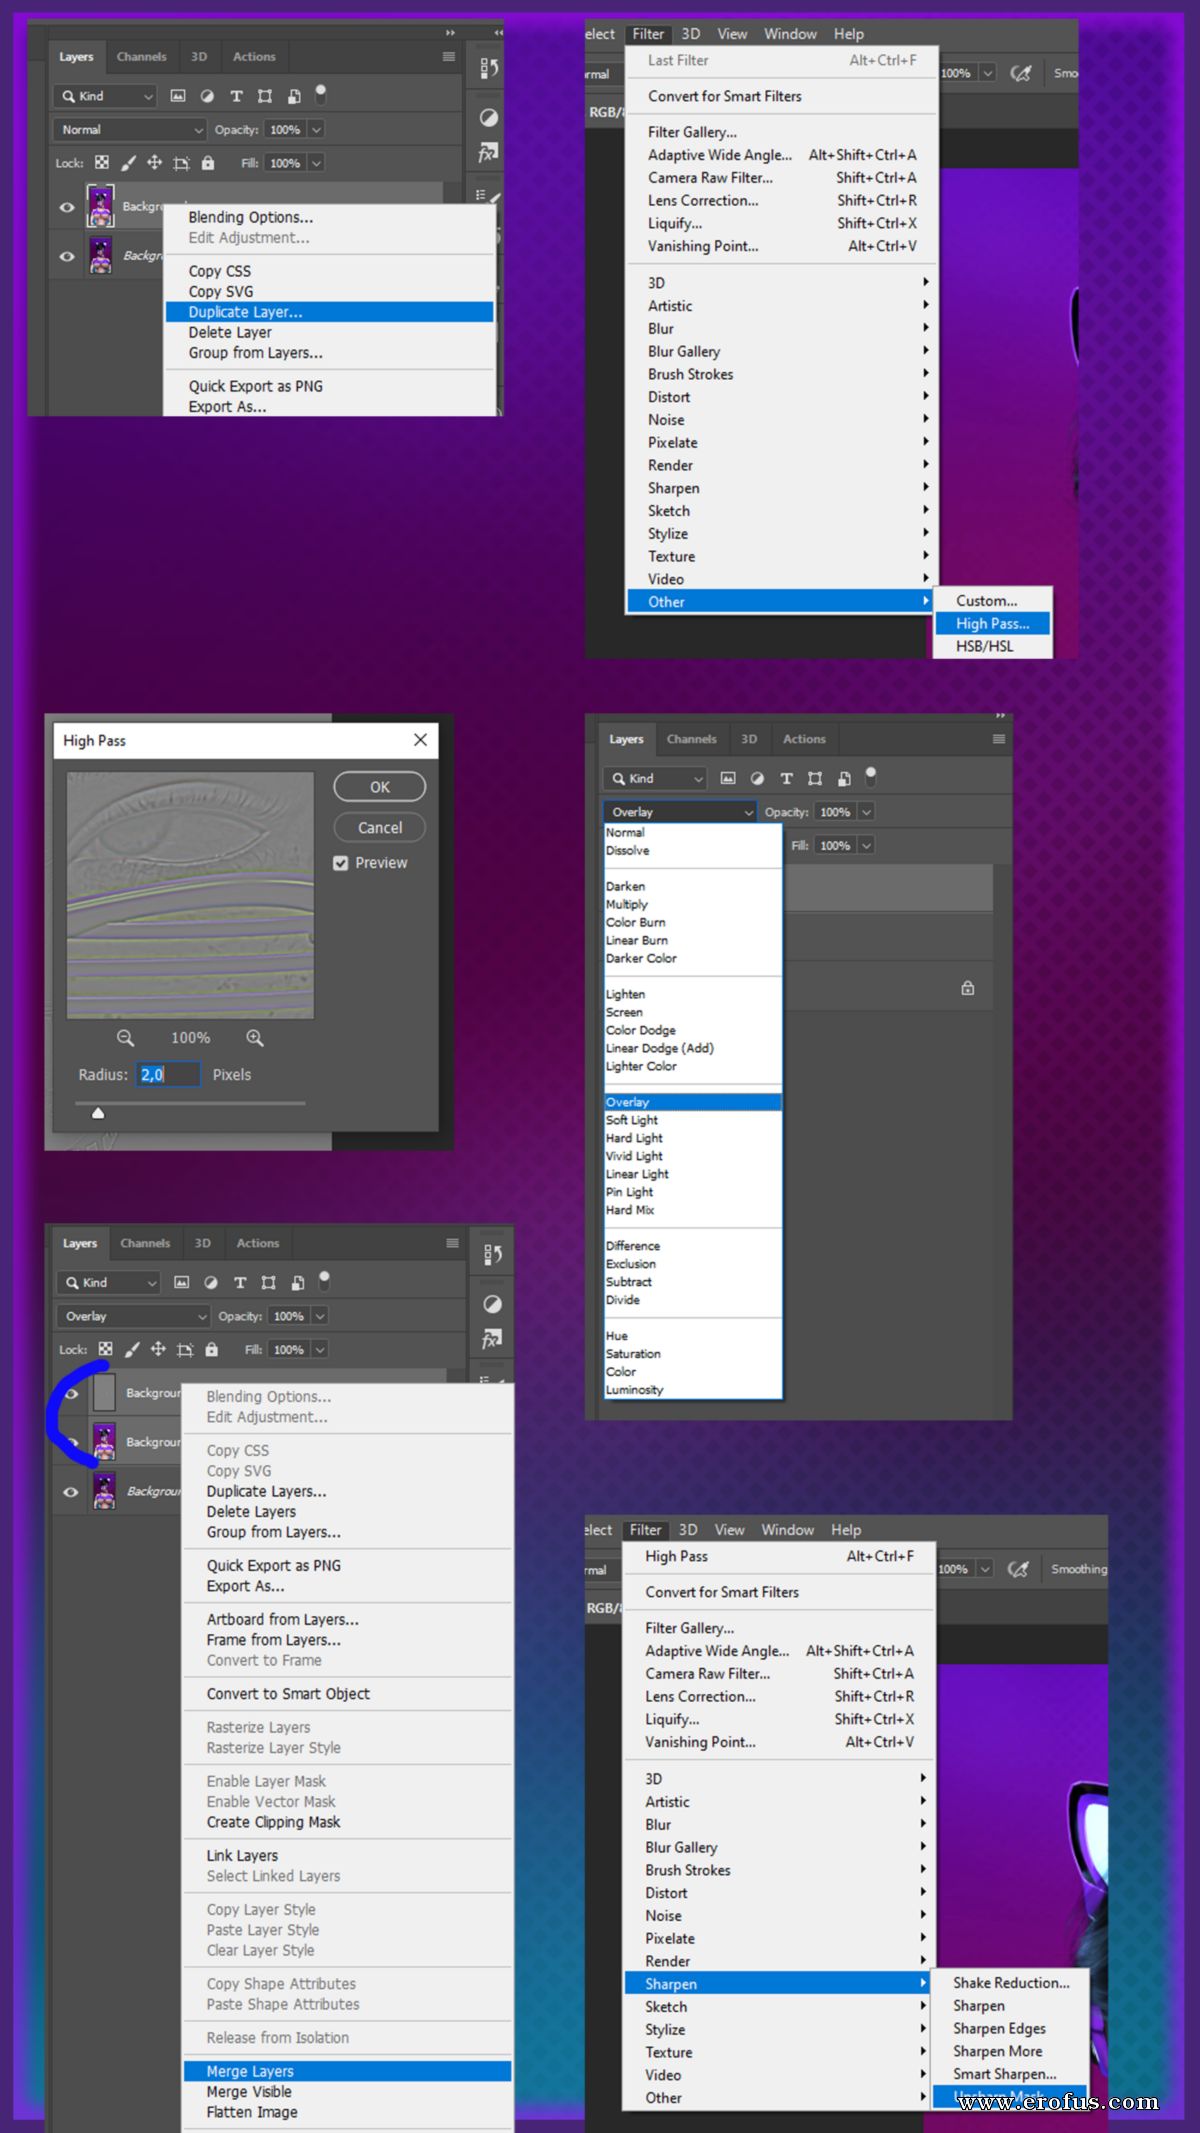The height and width of the screenshot is (2133, 1200).
Task: Open Fill arrow in Normal-mode Layers panel
Action: (x=316, y=163)
